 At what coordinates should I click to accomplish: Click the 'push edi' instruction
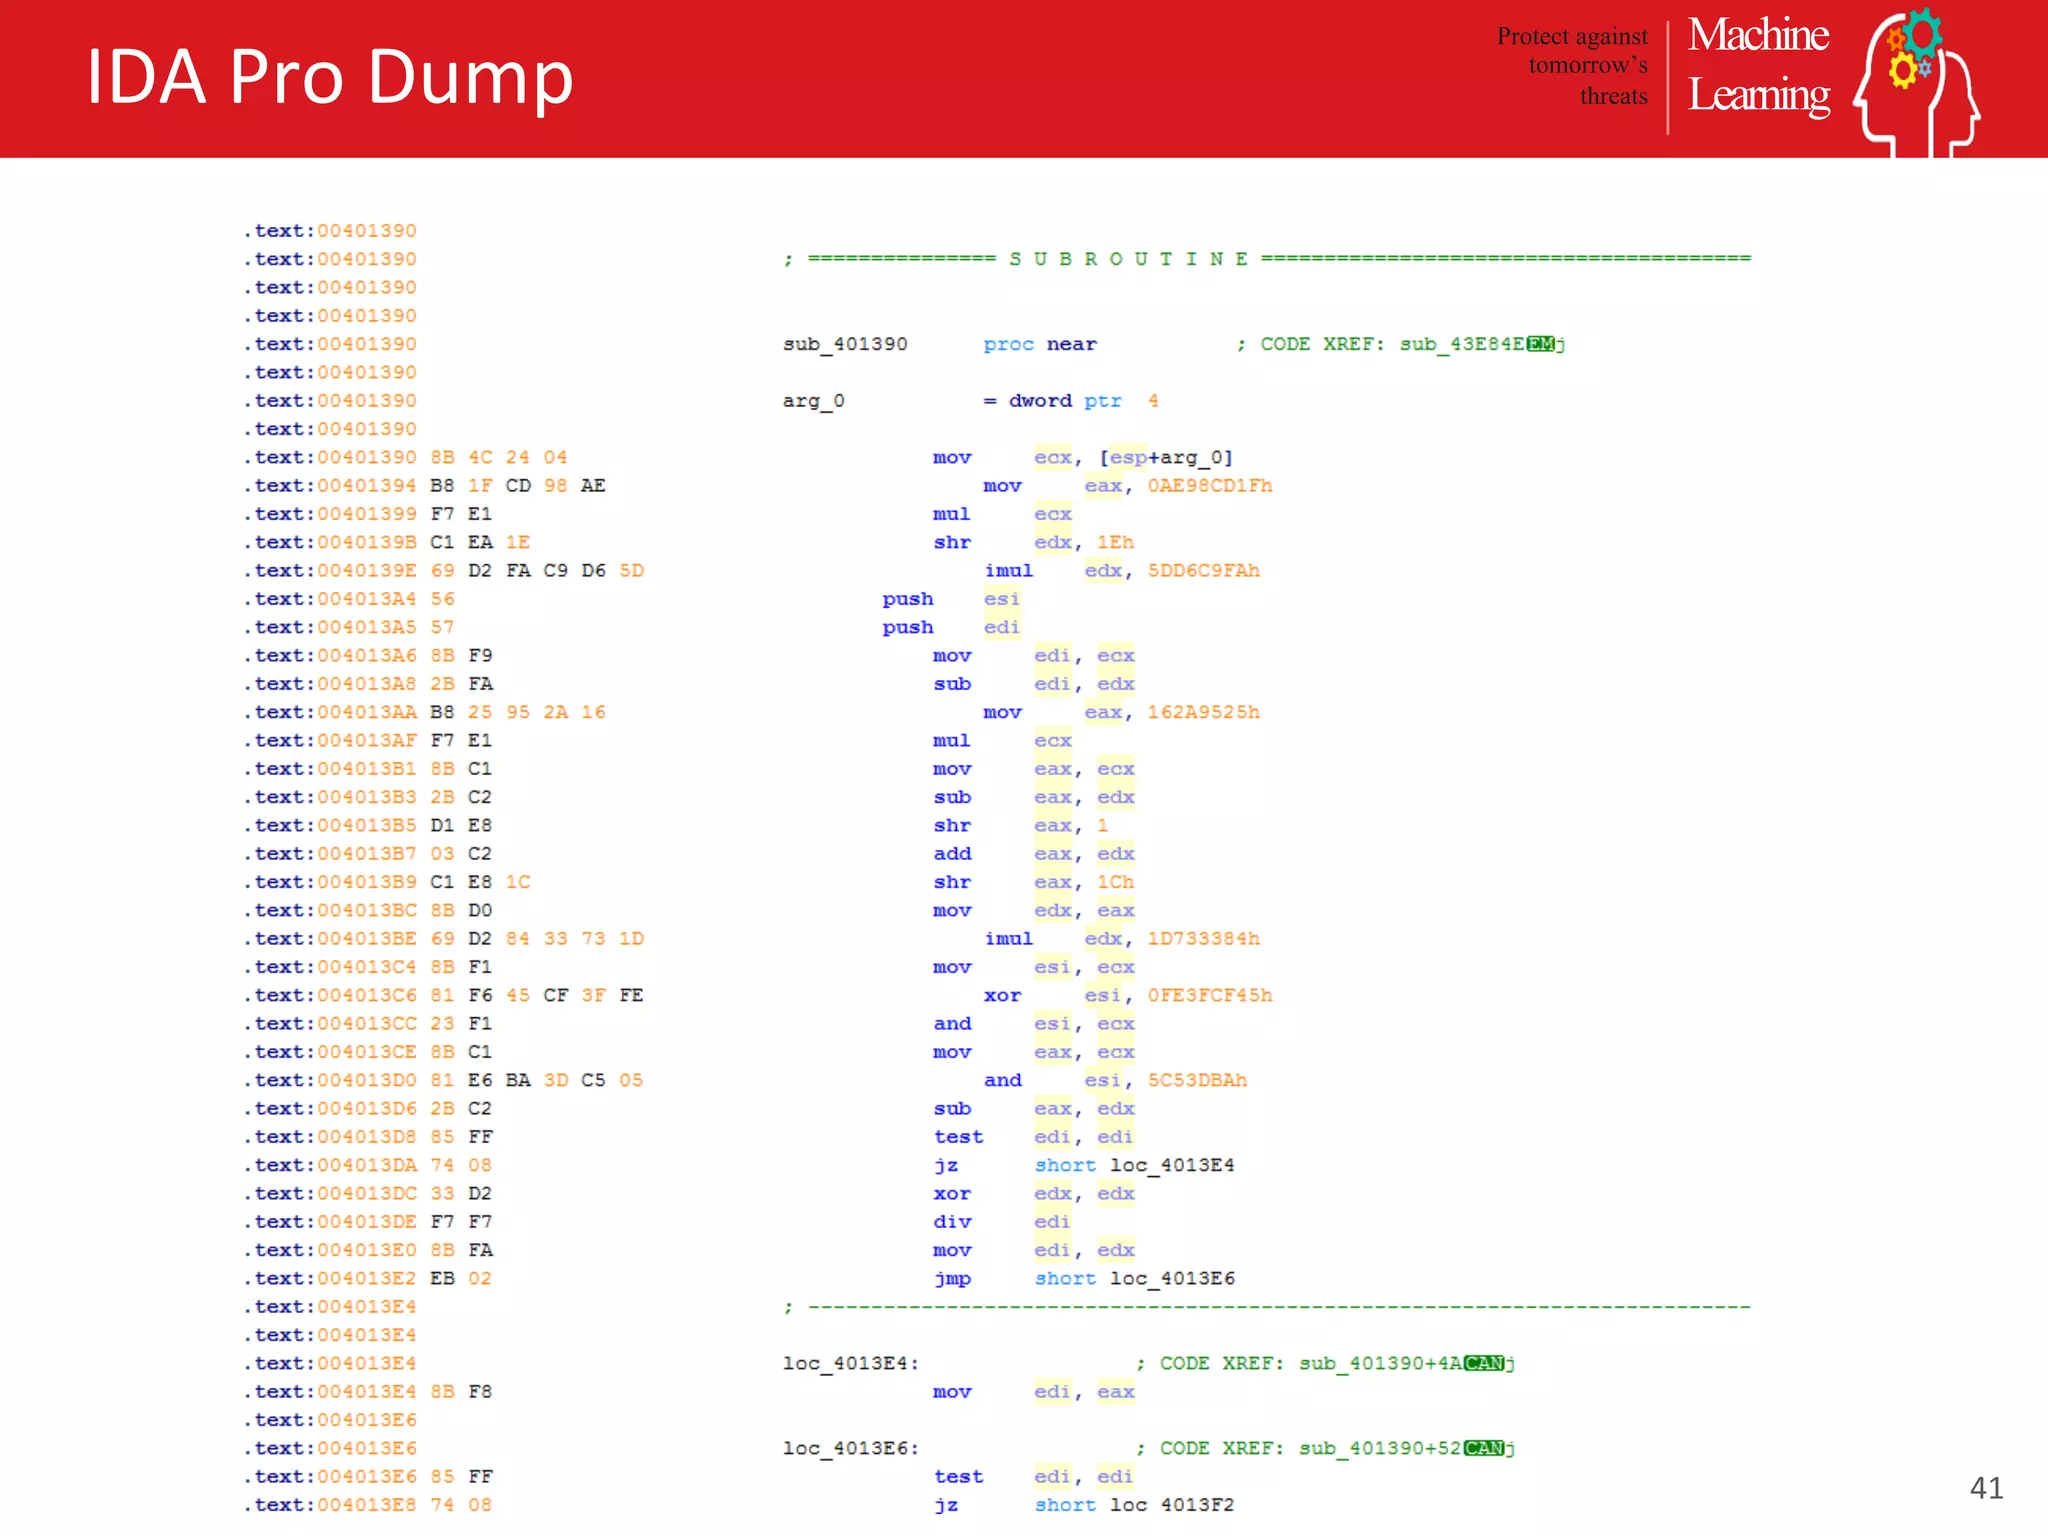(x=951, y=627)
